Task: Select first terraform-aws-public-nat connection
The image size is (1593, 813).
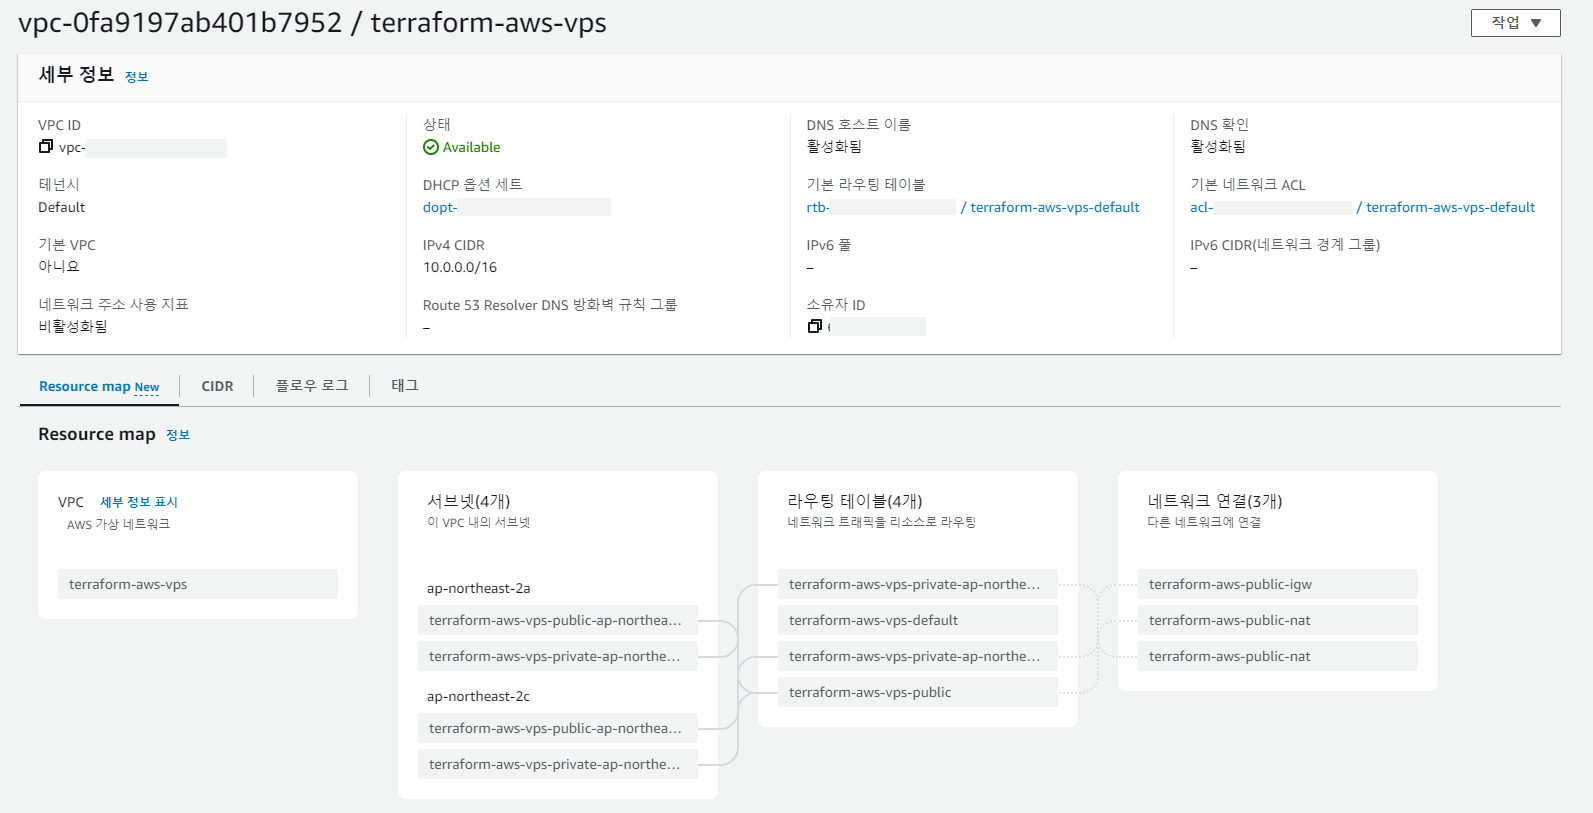Action: (x=1278, y=620)
